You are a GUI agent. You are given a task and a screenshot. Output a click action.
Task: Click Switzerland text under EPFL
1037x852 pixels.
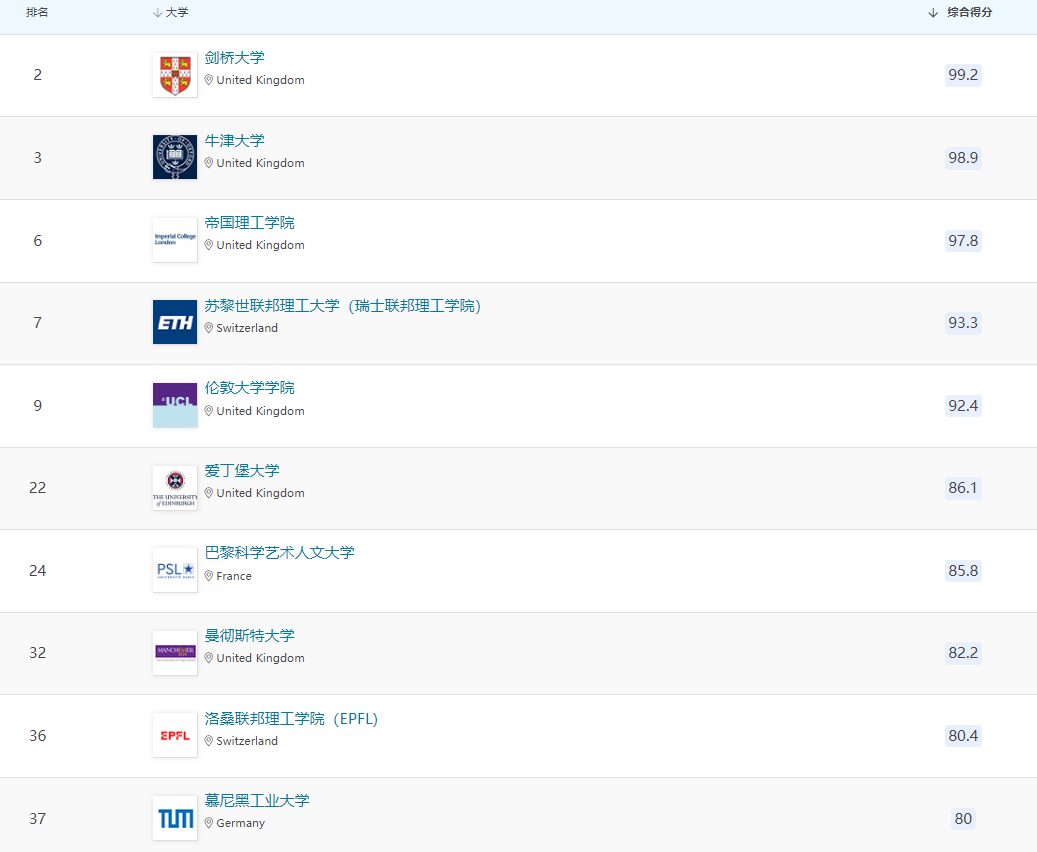pyautogui.click(x=247, y=741)
